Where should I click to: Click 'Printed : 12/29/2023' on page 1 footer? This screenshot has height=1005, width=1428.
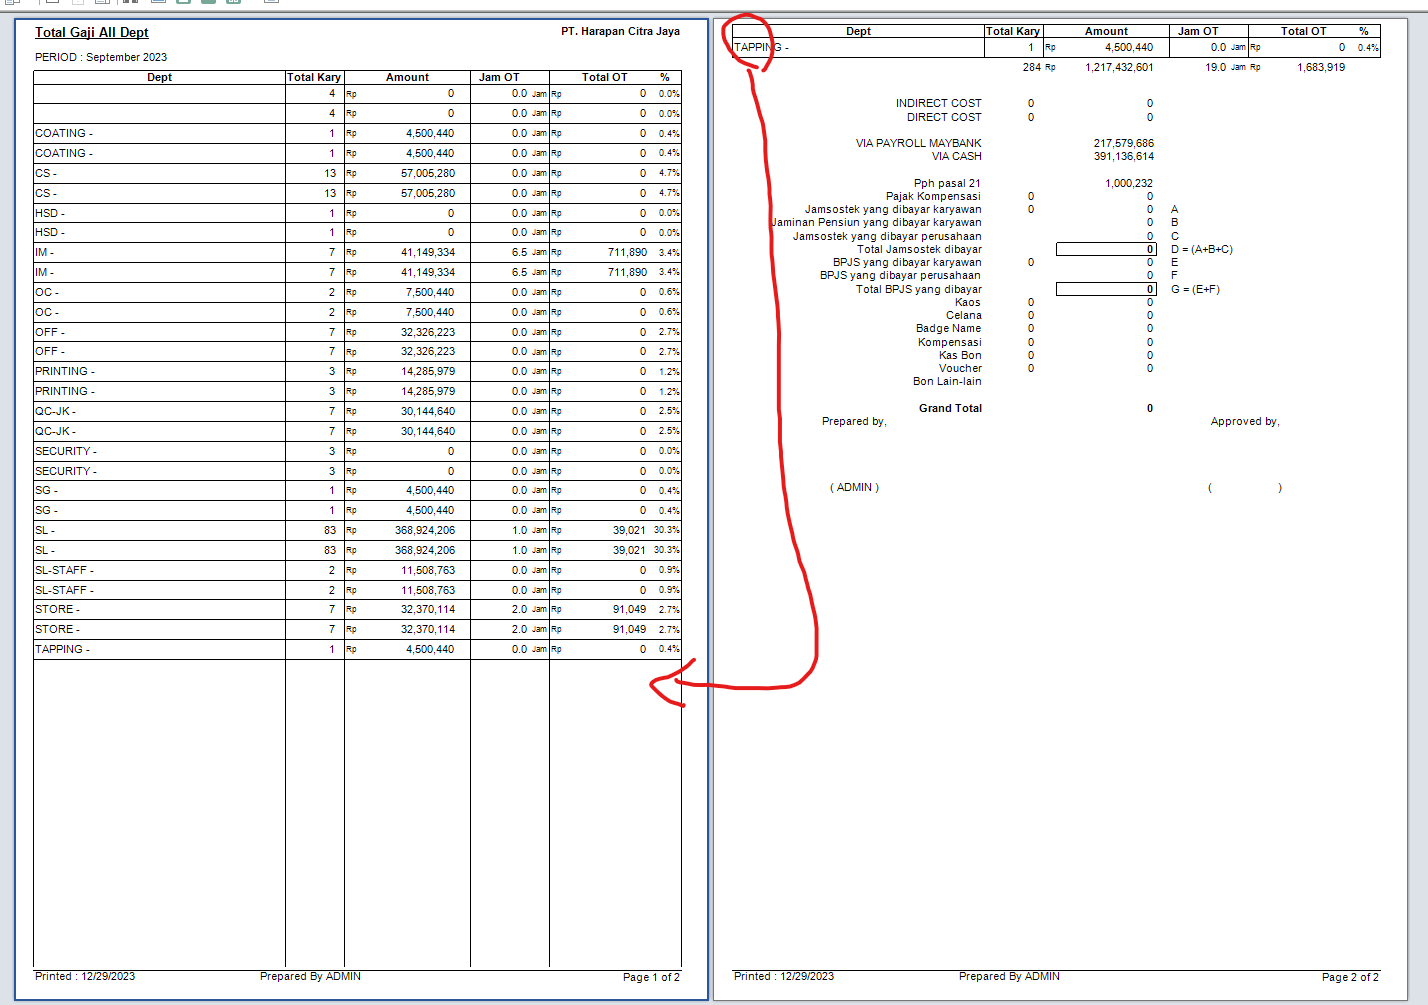(x=85, y=976)
